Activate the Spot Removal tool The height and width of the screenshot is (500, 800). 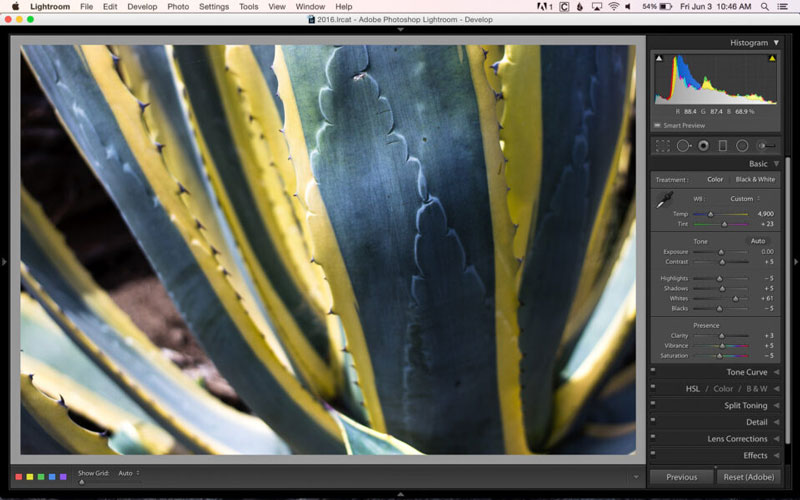[x=683, y=146]
